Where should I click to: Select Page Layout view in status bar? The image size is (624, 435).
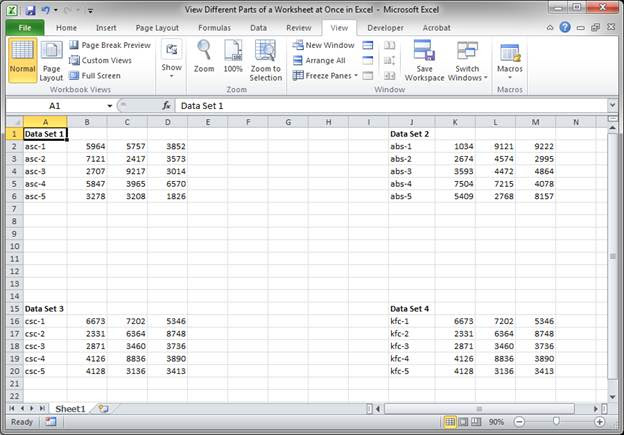point(463,422)
